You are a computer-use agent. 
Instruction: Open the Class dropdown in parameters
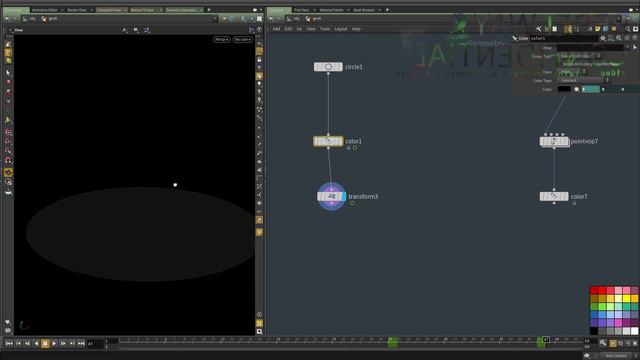click(573, 72)
